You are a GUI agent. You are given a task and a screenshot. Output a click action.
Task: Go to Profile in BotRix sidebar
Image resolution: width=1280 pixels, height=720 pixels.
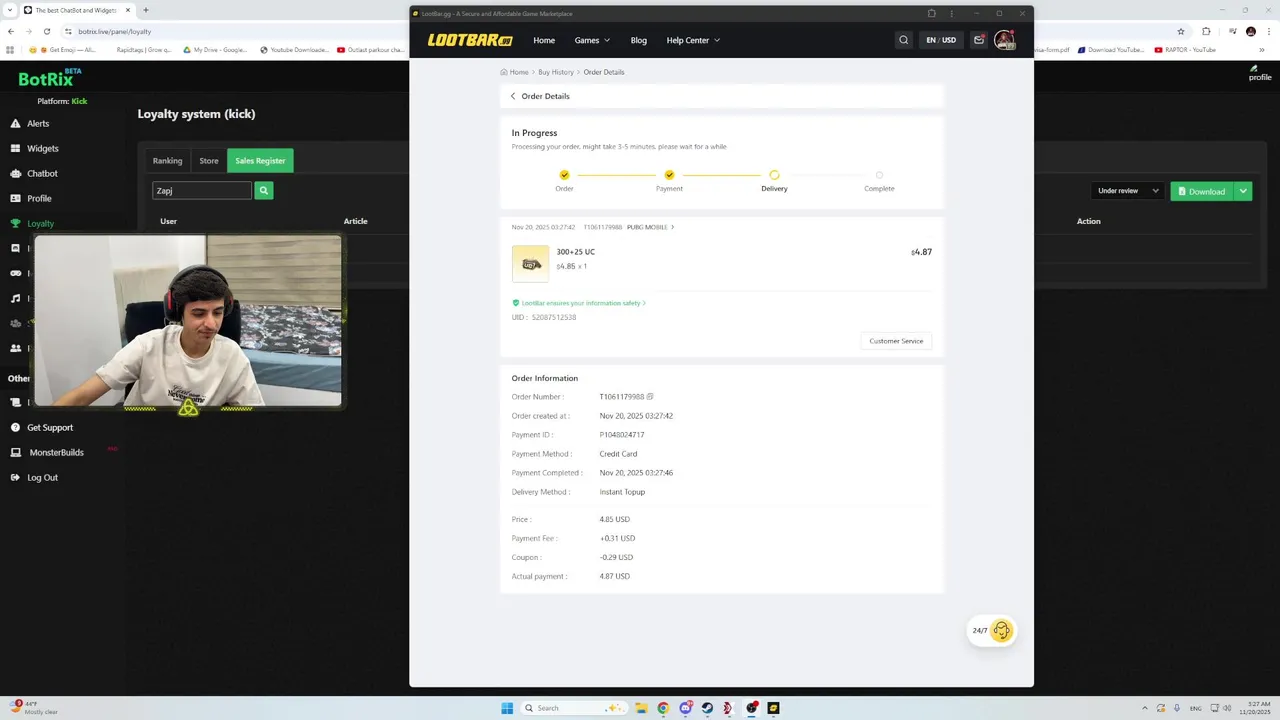31,198
